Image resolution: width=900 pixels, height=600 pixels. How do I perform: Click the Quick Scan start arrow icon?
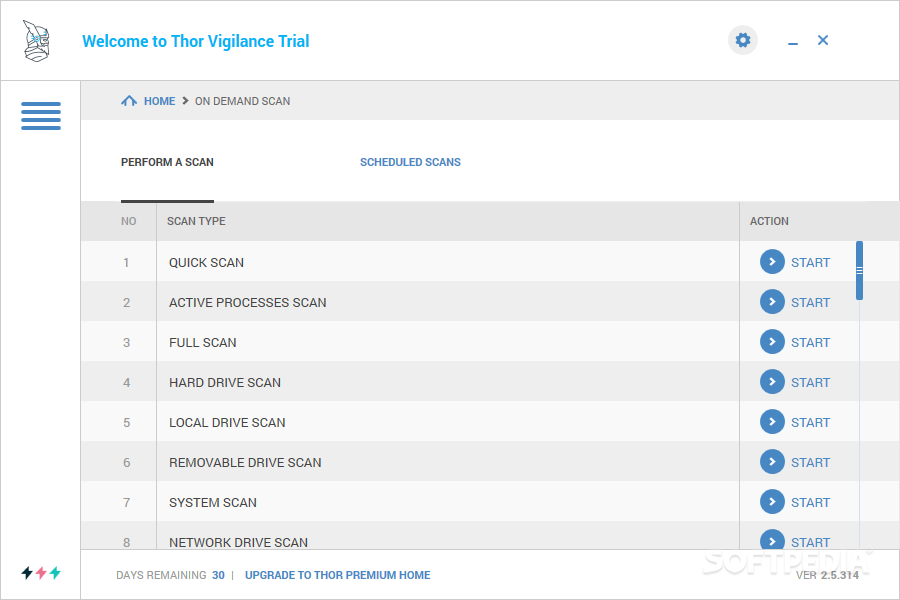[x=772, y=262]
